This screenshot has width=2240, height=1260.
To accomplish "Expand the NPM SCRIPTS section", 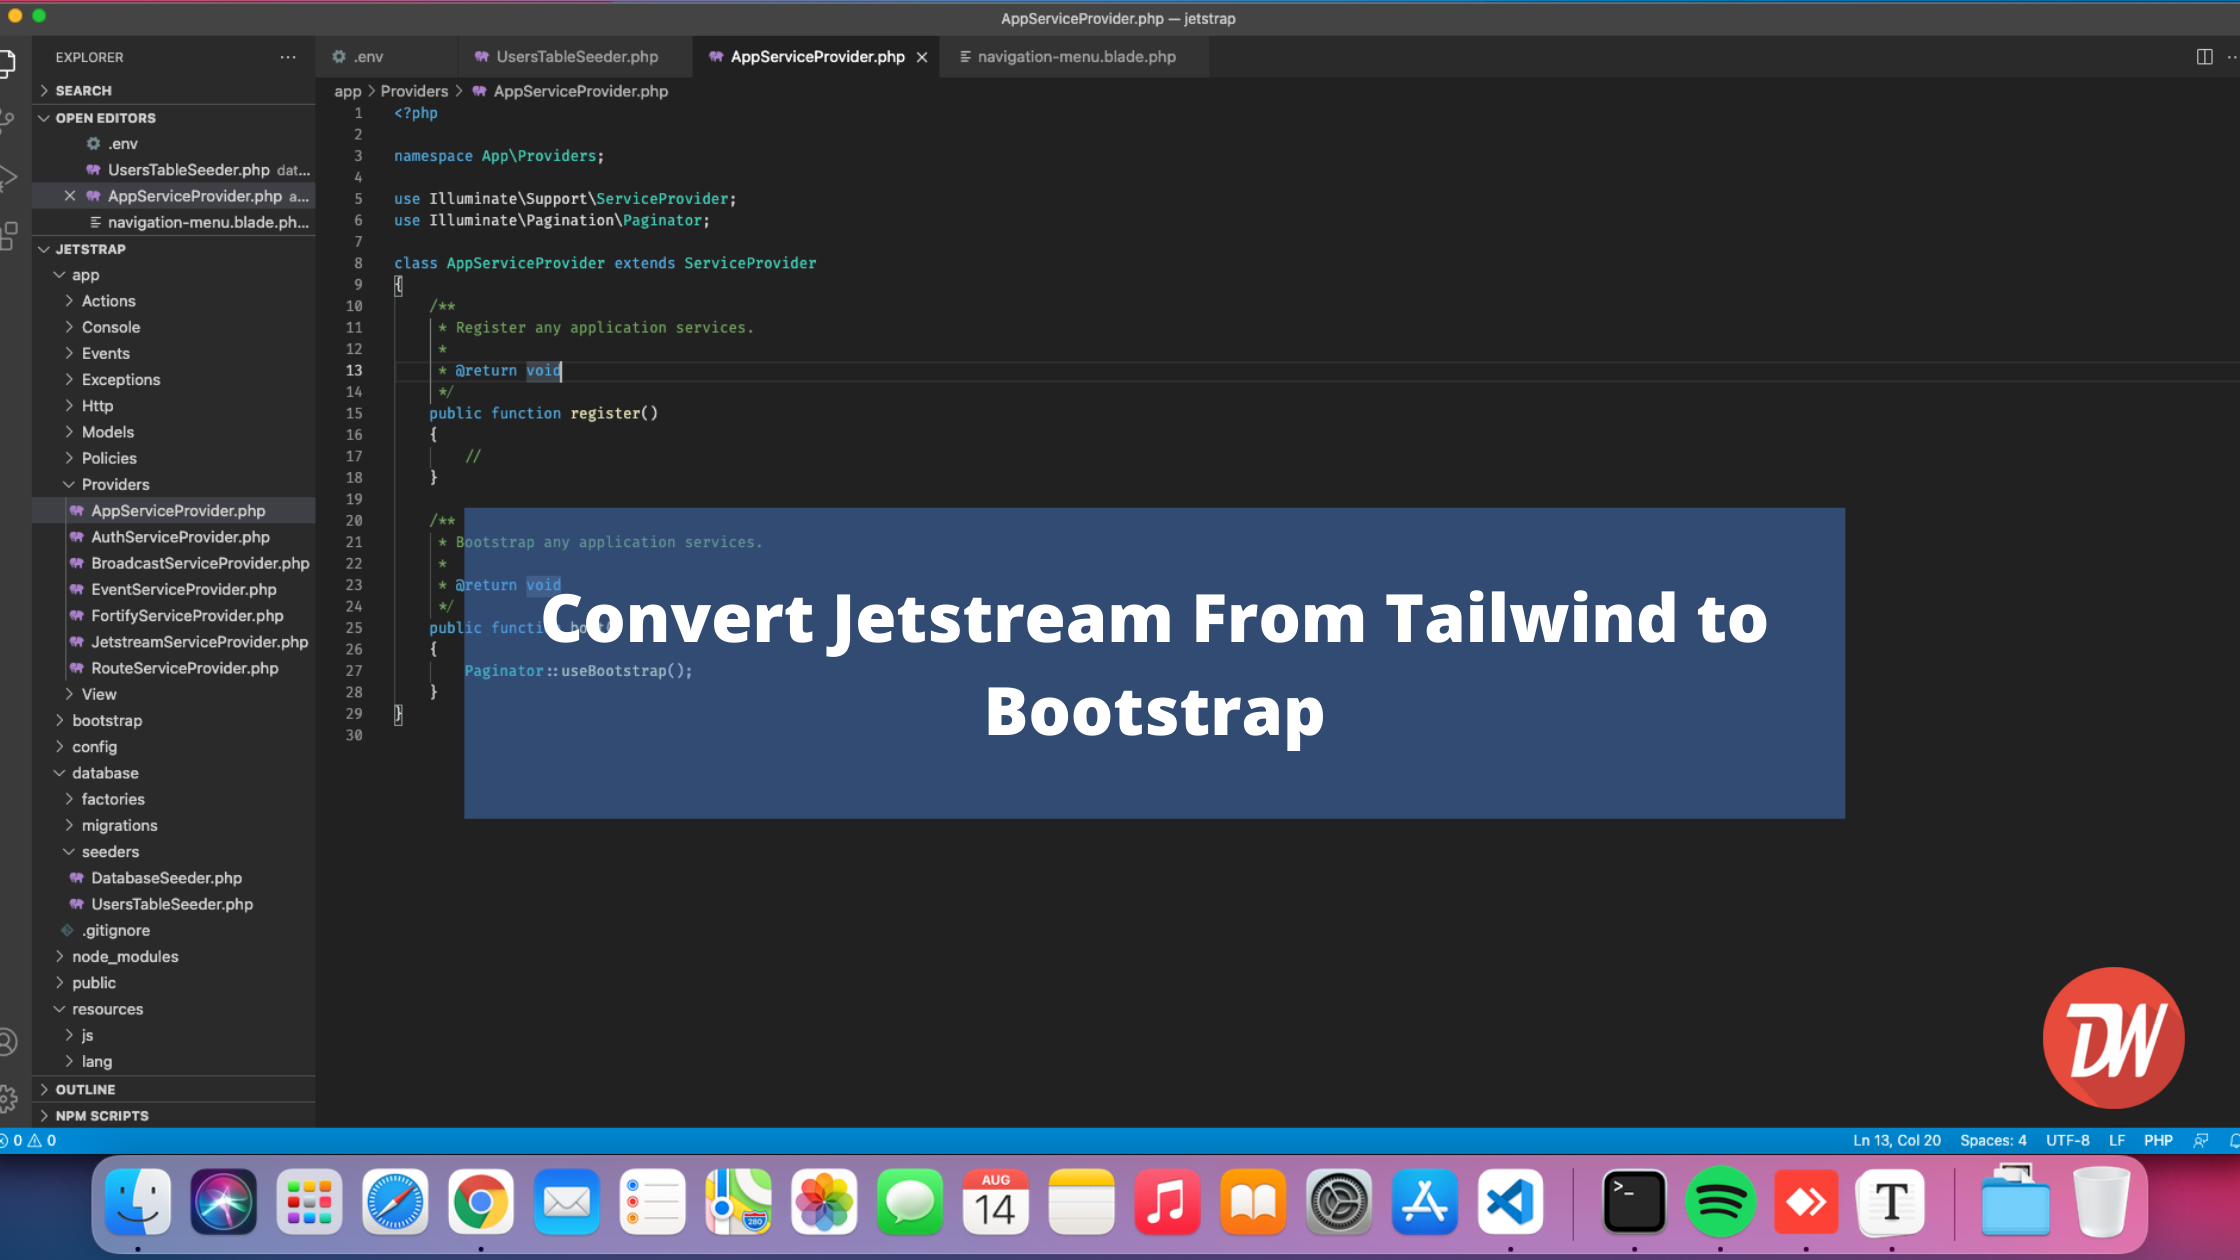I will [174, 1115].
